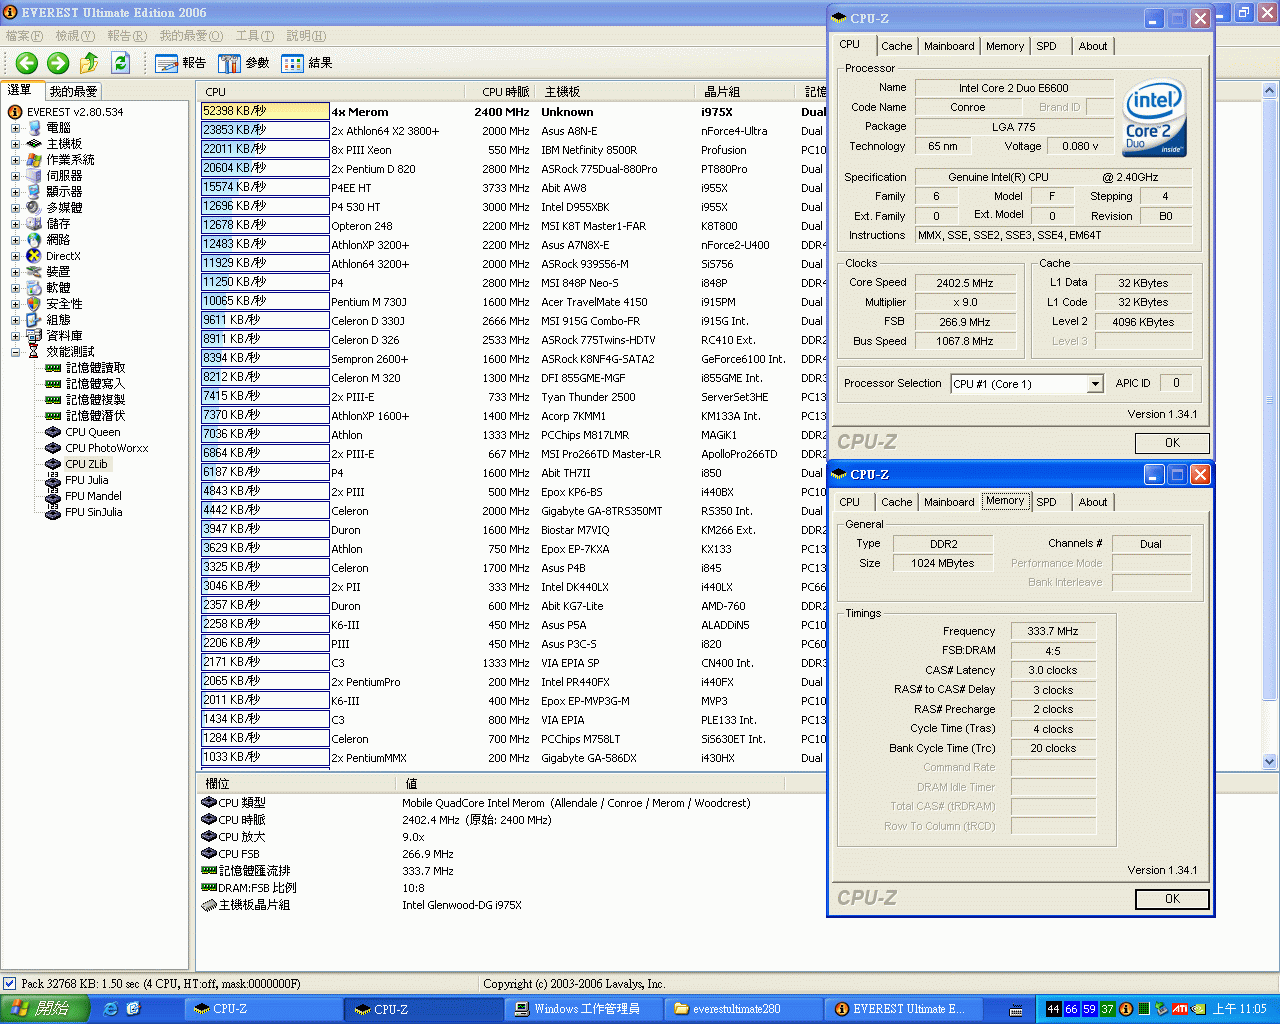Click the 效能測試 hourglass icon in the tree
This screenshot has height=1024, width=1280.
tap(34, 352)
